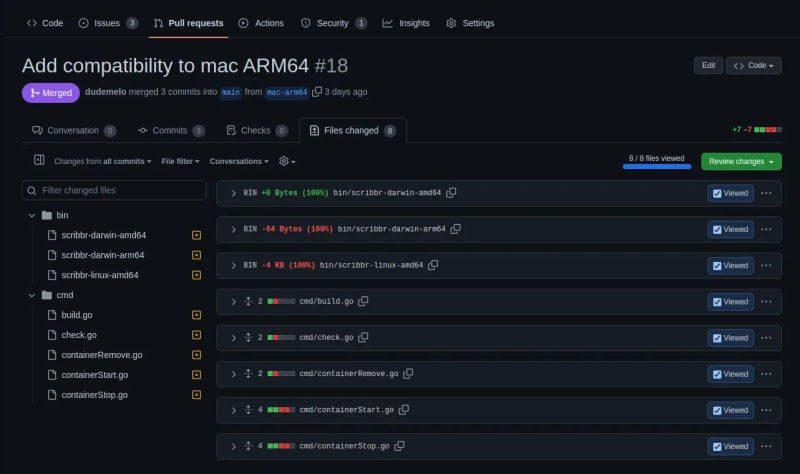This screenshot has width=800, height=474.
Task: Uncheck Viewed for cmd/build.go
Action: (730, 302)
